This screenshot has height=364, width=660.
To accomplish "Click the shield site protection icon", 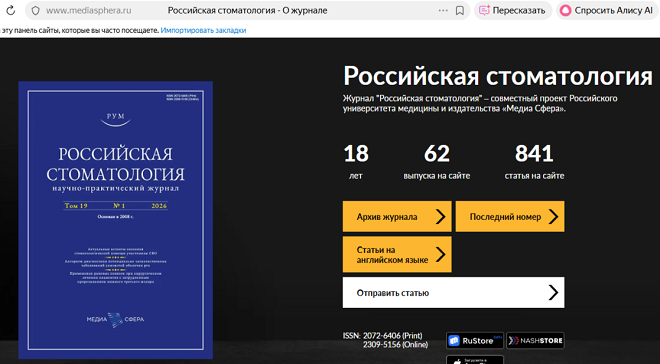I will pos(36,11).
